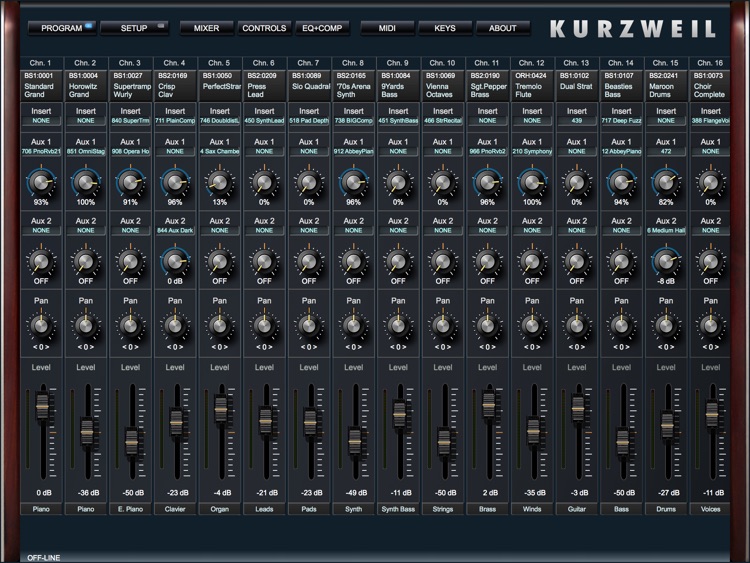Click Chn. 11 Aux 1 knob at 96%
Image resolution: width=750 pixels, height=563 pixels.
pyautogui.click(x=487, y=182)
